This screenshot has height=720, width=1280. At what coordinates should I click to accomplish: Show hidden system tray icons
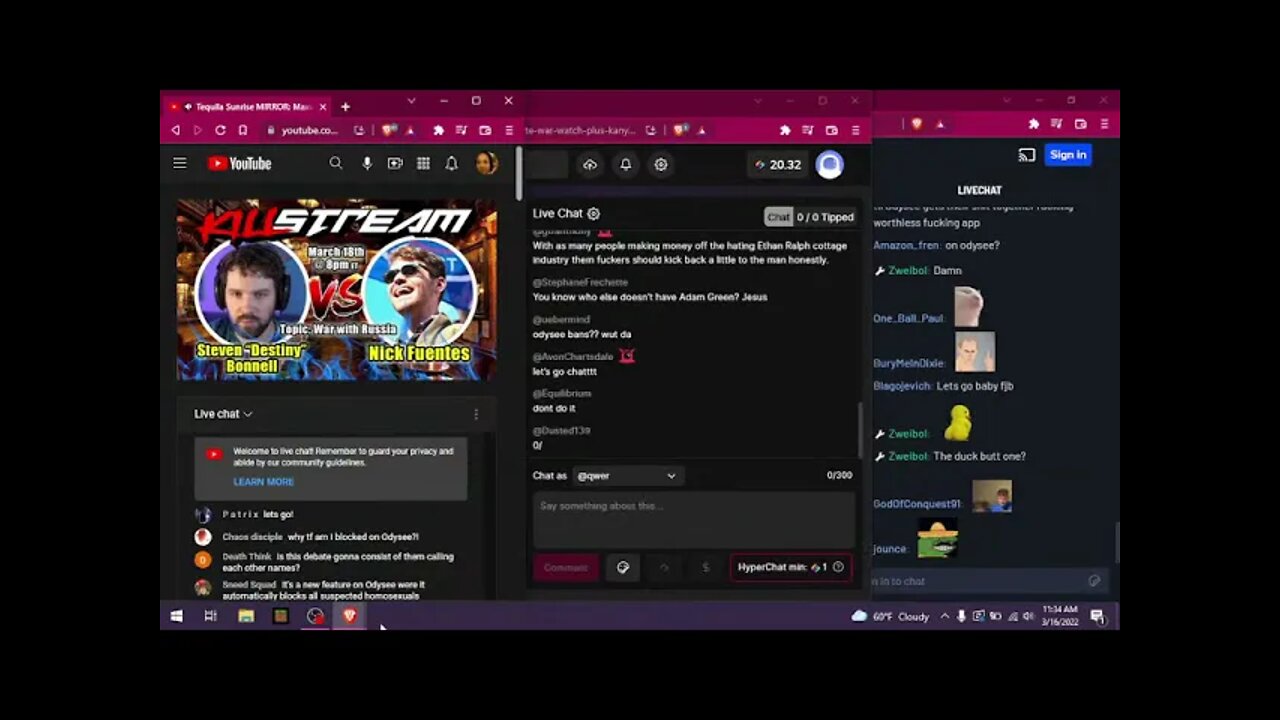click(944, 616)
